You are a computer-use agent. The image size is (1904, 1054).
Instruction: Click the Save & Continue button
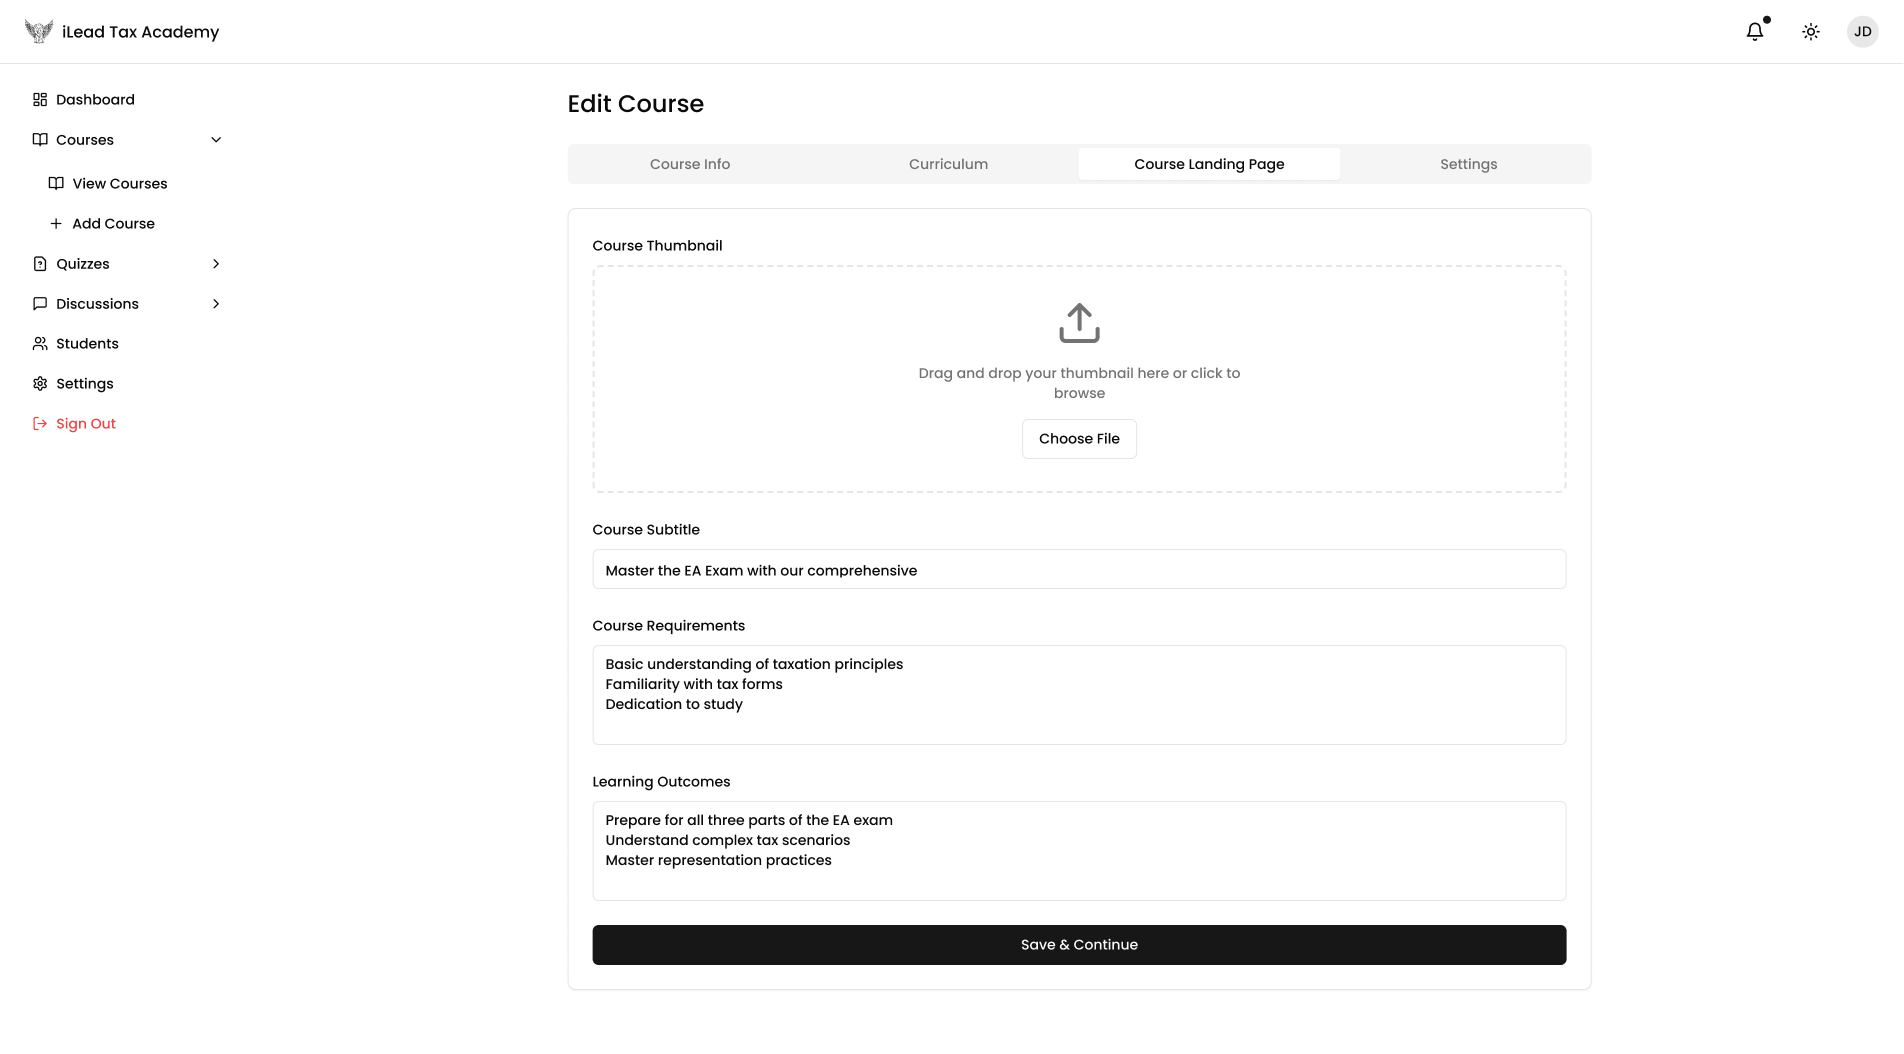point(1079,945)
